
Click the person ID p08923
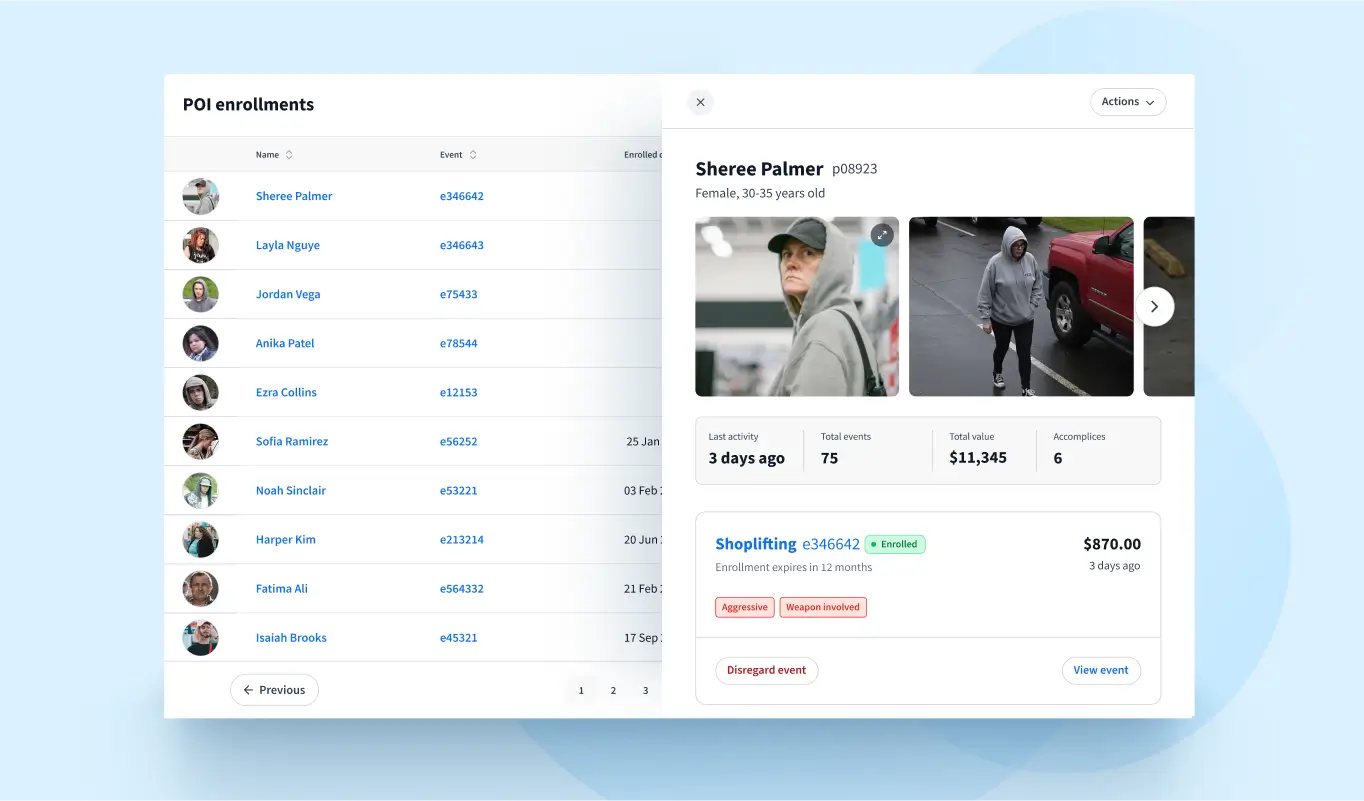(x=855, y=169)
